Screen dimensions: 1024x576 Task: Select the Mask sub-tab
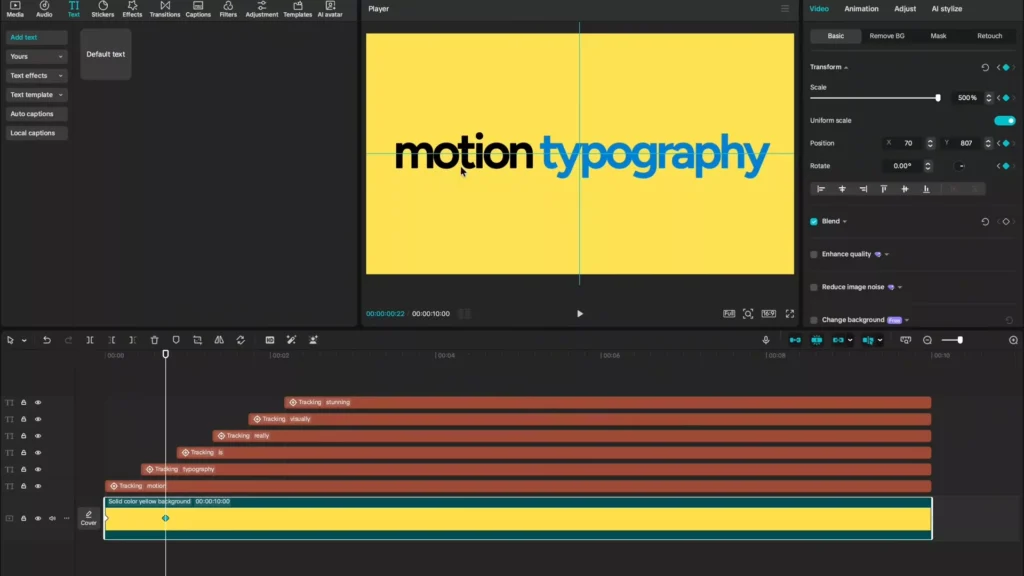[938, 36]
